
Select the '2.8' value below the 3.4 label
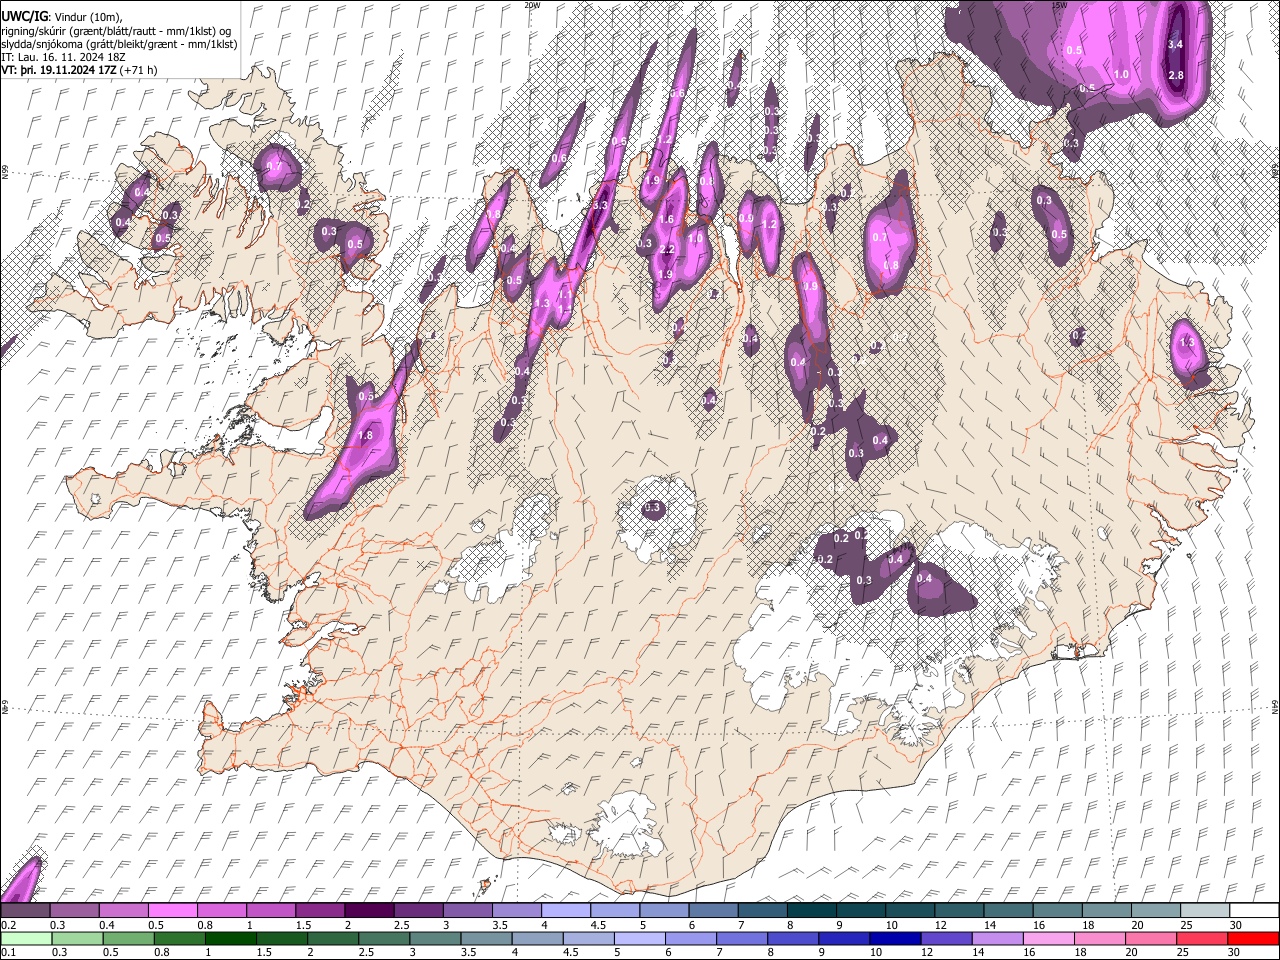click(x=1176, y=76)
